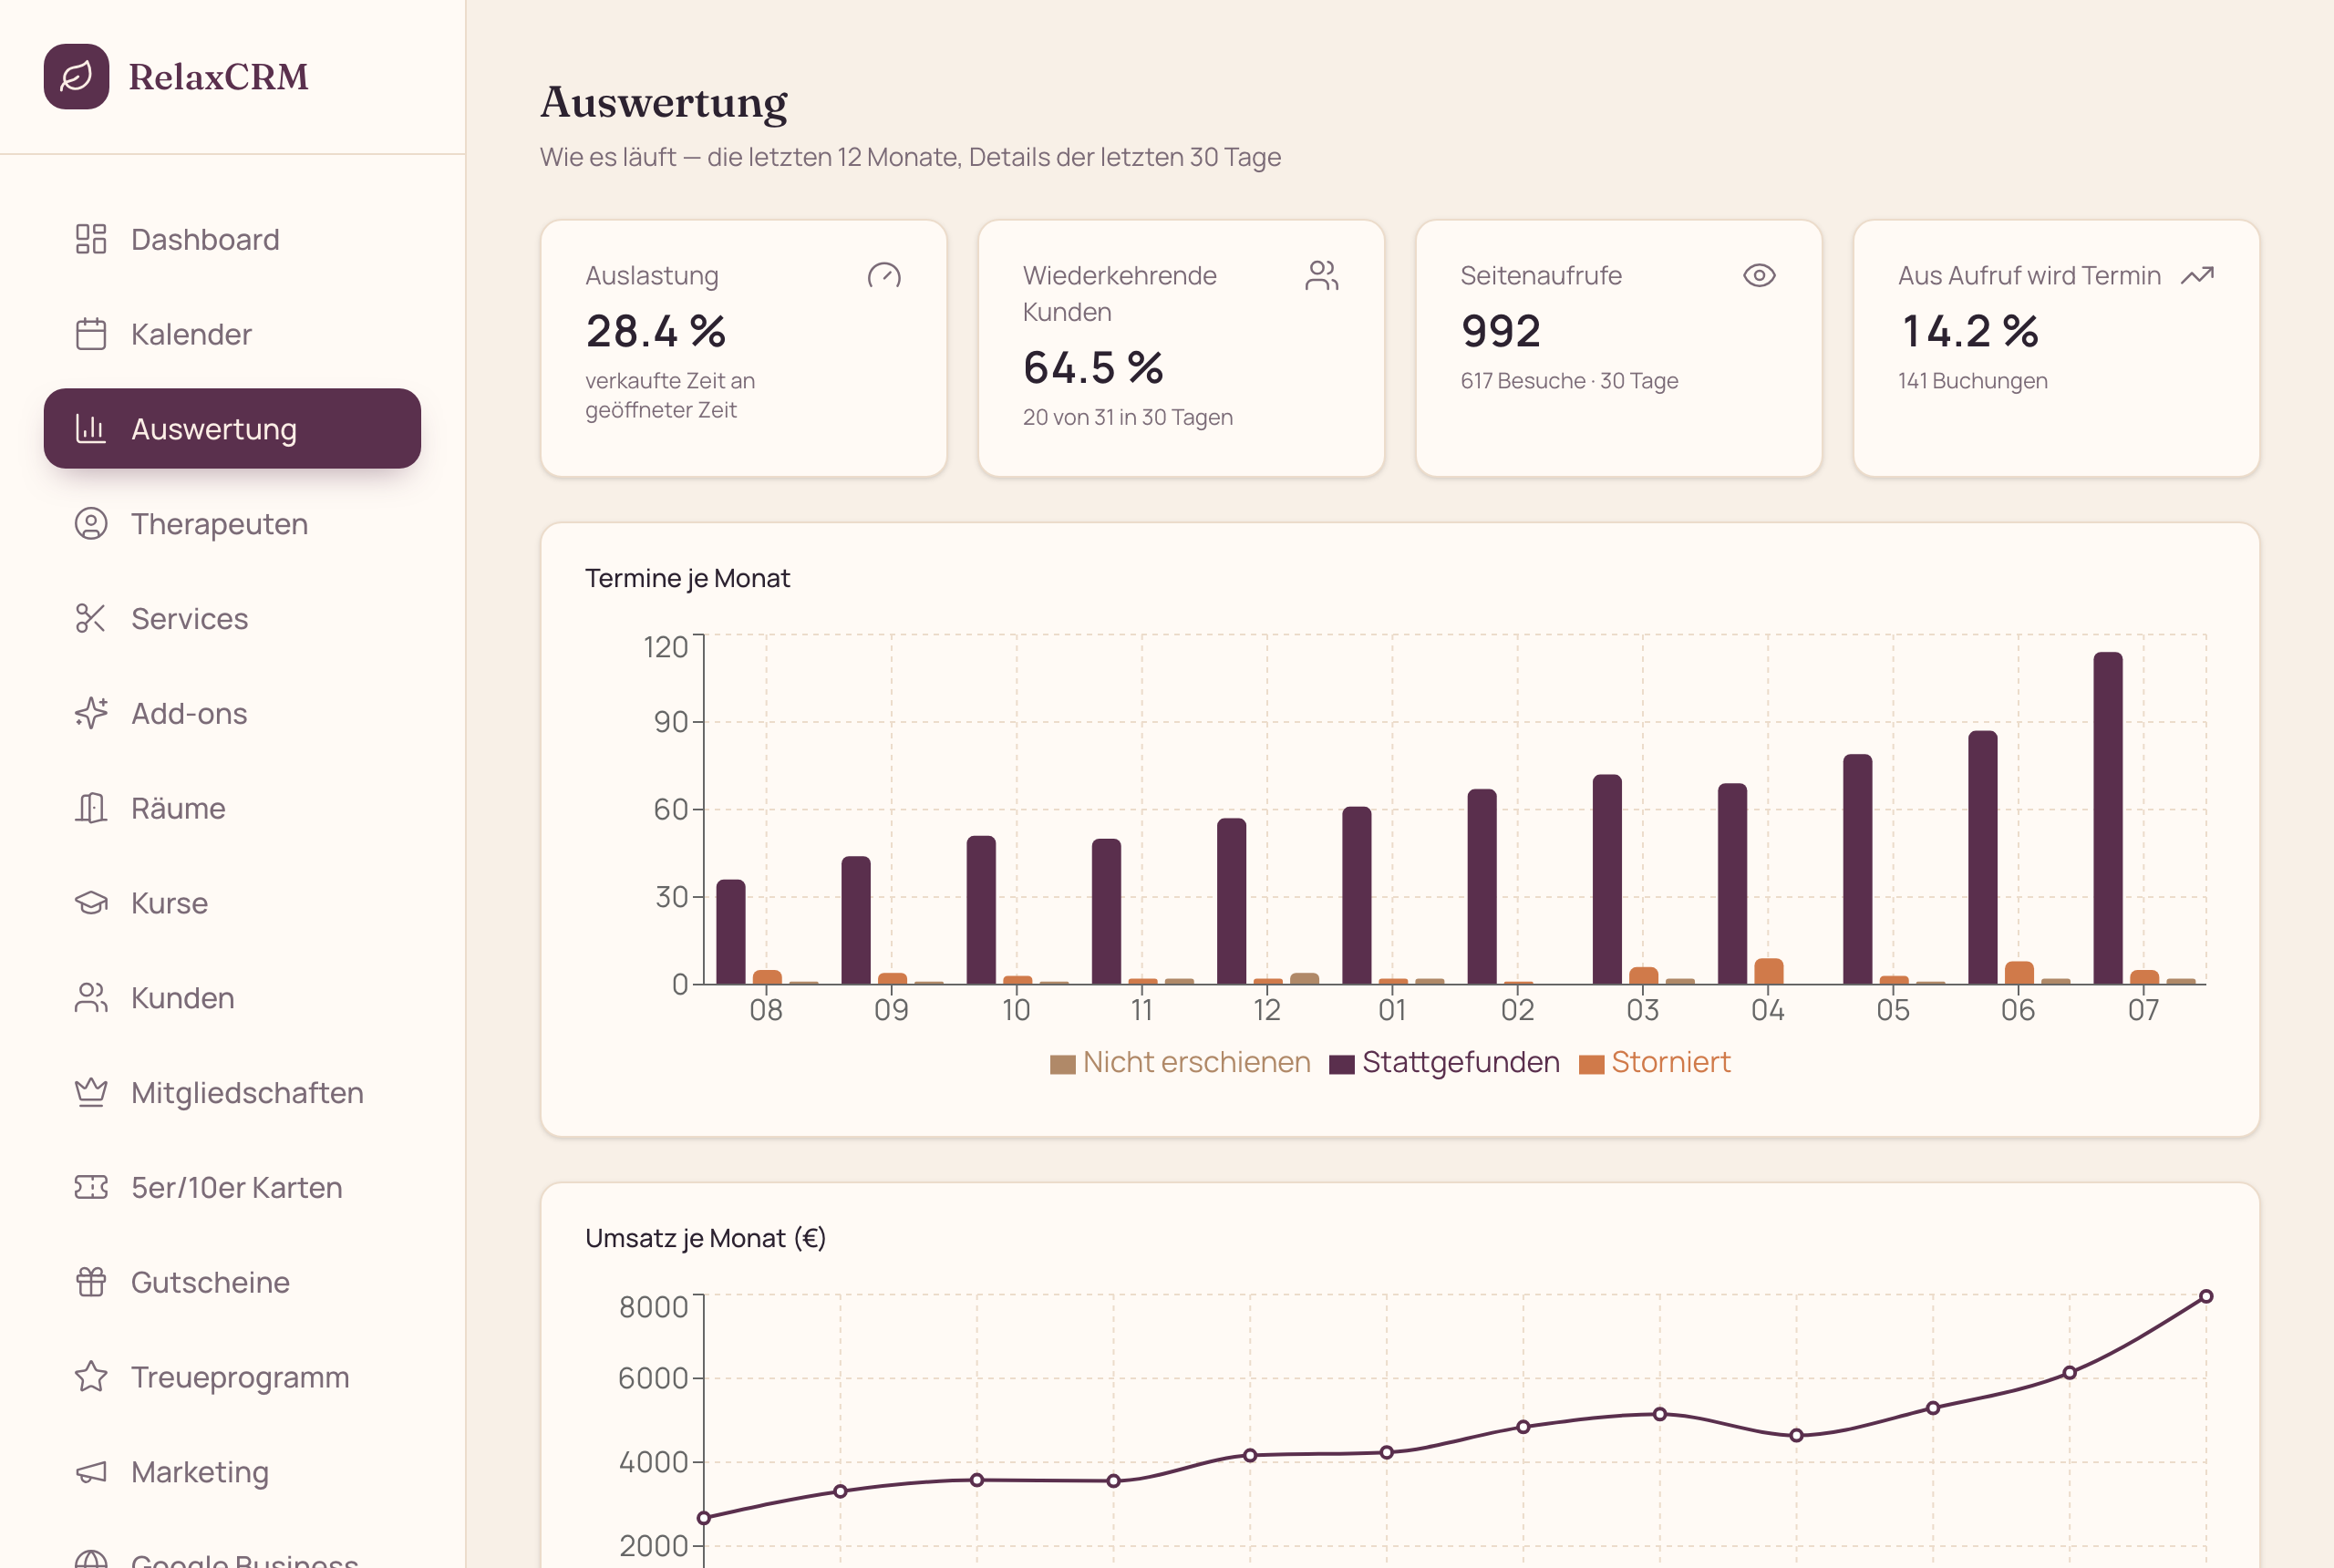Click the Treueprogramm star icon
Viewport: 2334px width, 1568px height.
pyautogui.click(x=91, y=1376)
